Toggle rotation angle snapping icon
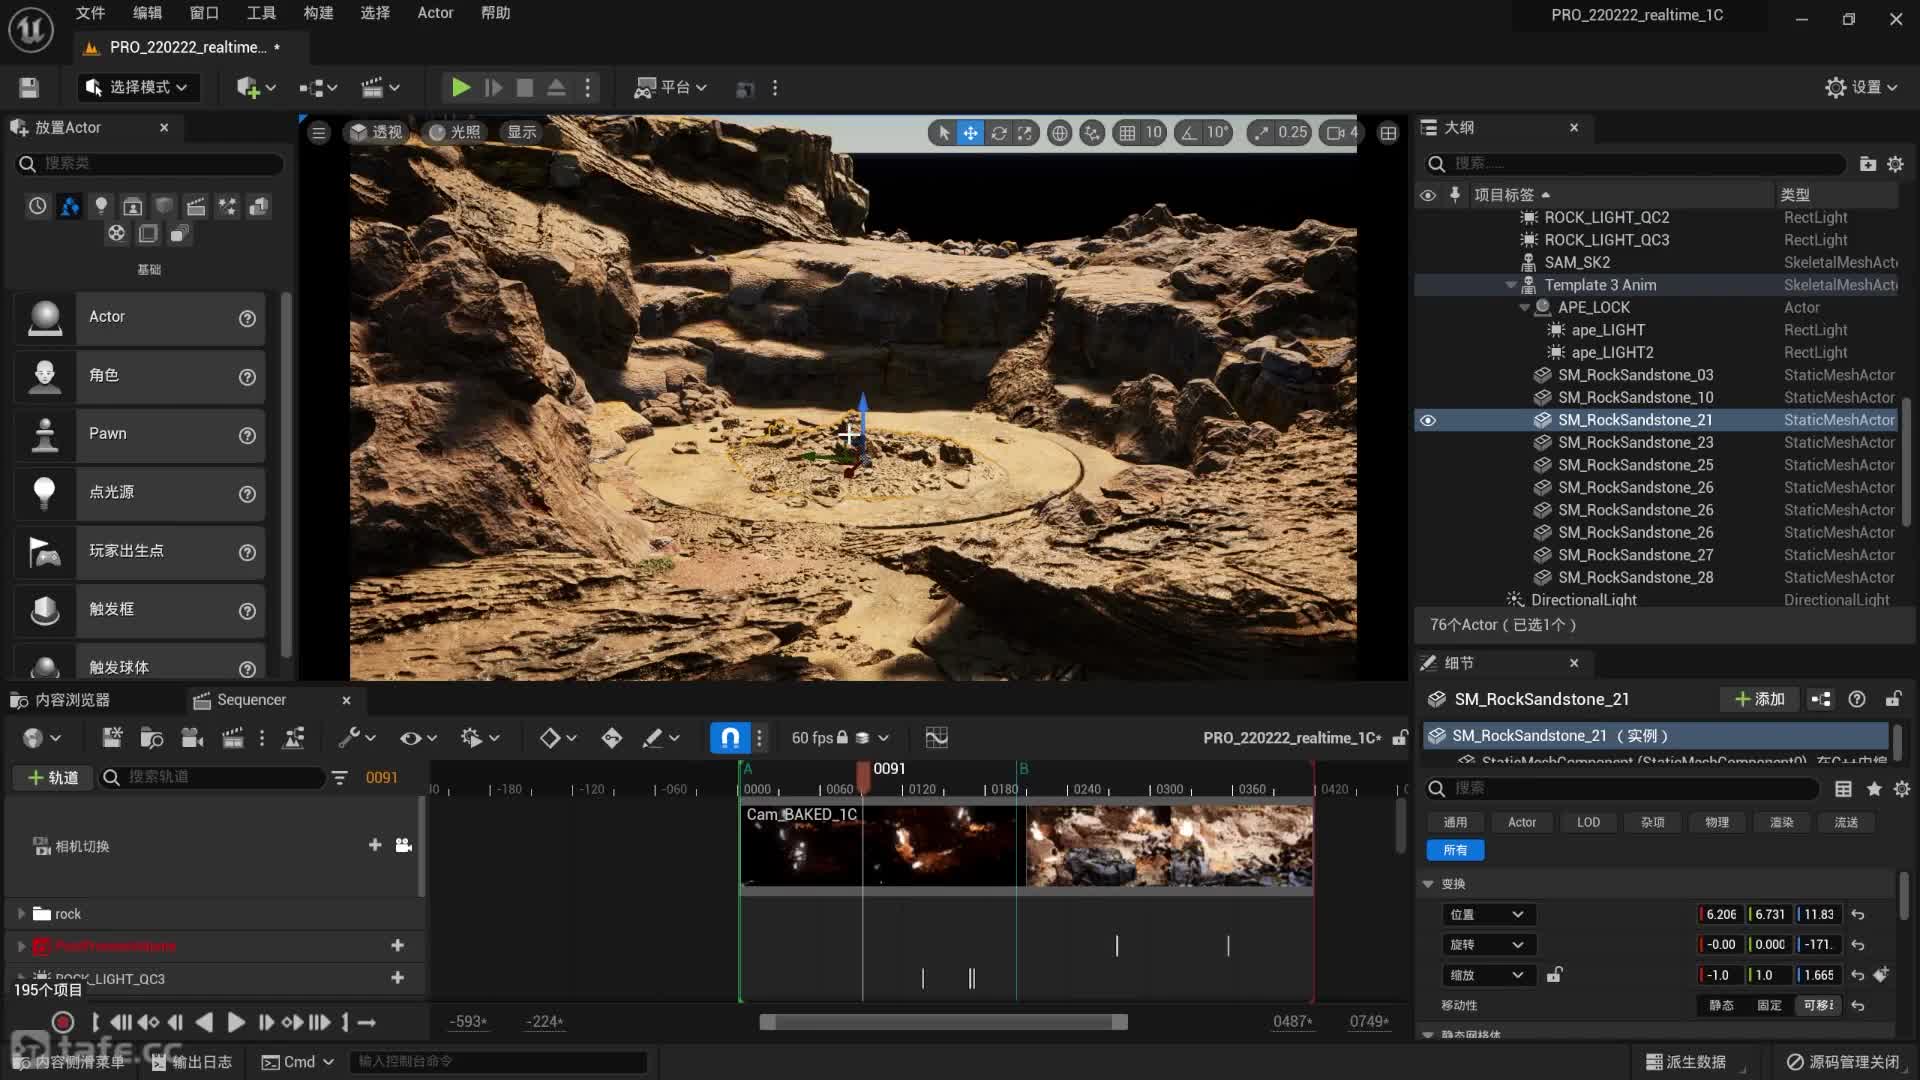The height and width of the screenshot is (1080, 1920). tap(1188, 132)
